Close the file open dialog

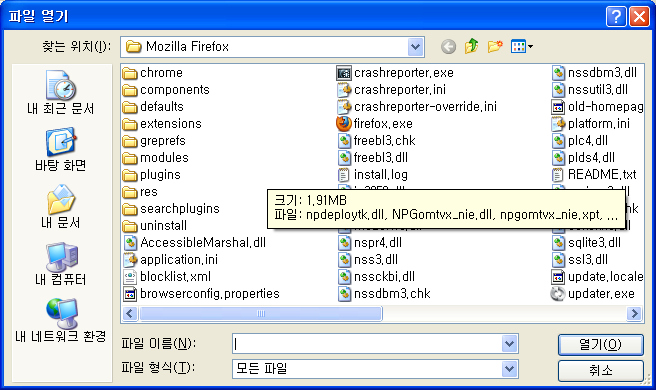[639, 17]
